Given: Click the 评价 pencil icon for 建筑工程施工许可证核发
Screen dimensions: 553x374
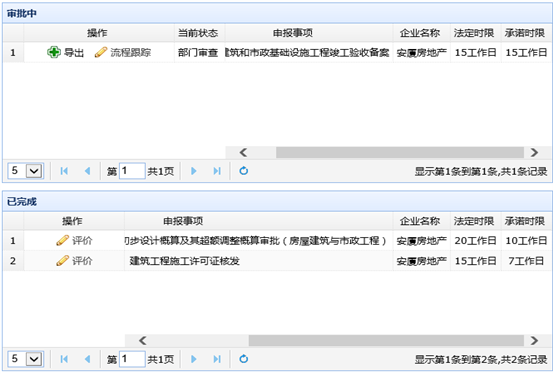Looking at the screenshot, I should [62, 261].
